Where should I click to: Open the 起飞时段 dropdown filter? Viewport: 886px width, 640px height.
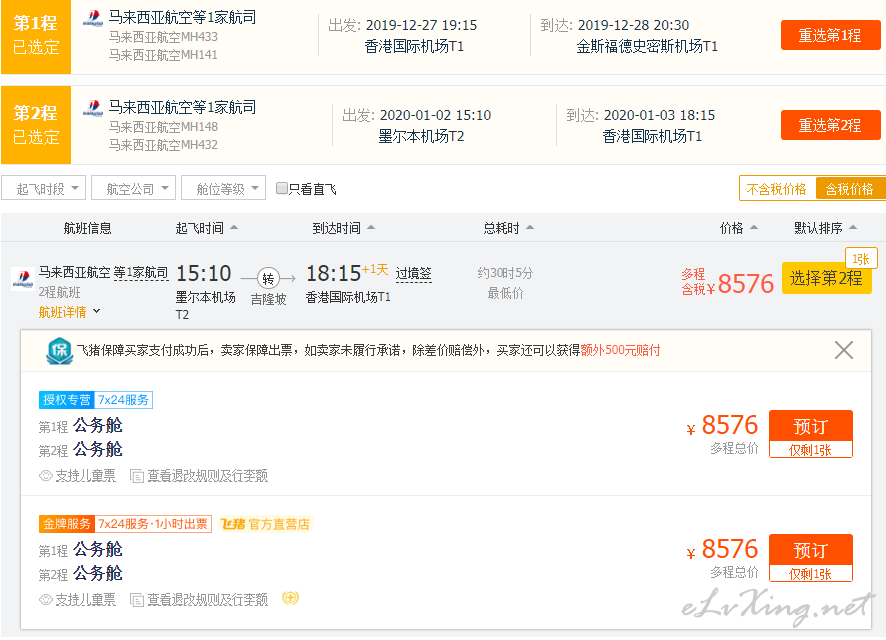44,188
